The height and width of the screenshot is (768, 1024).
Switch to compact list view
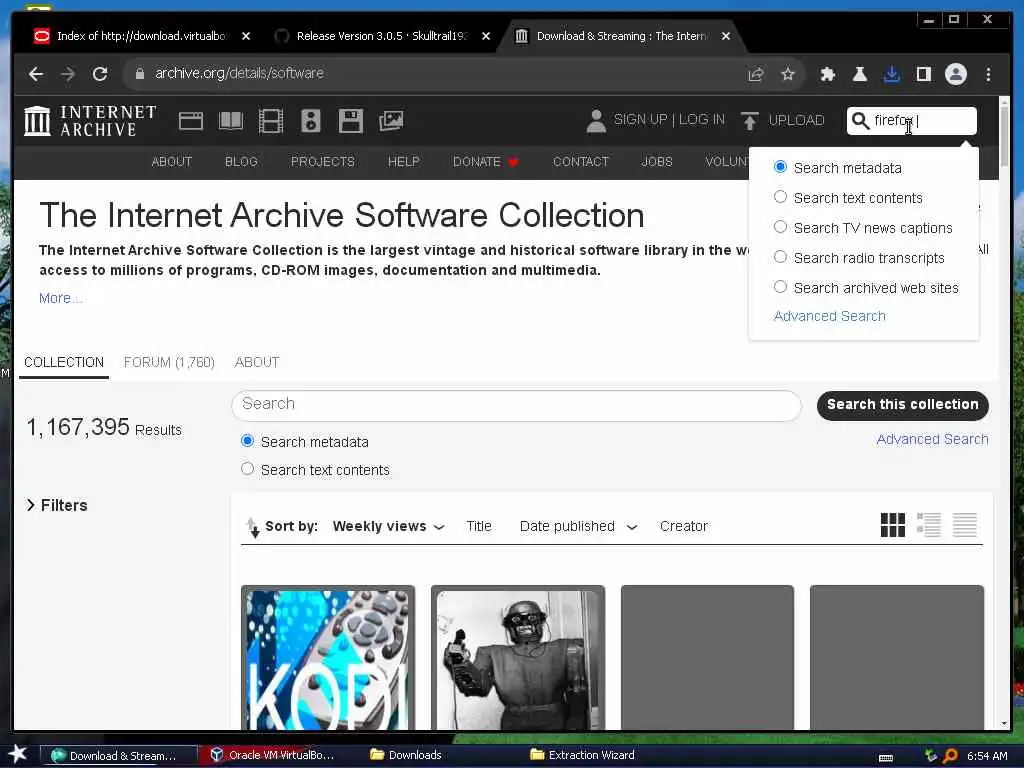[965, 524]
